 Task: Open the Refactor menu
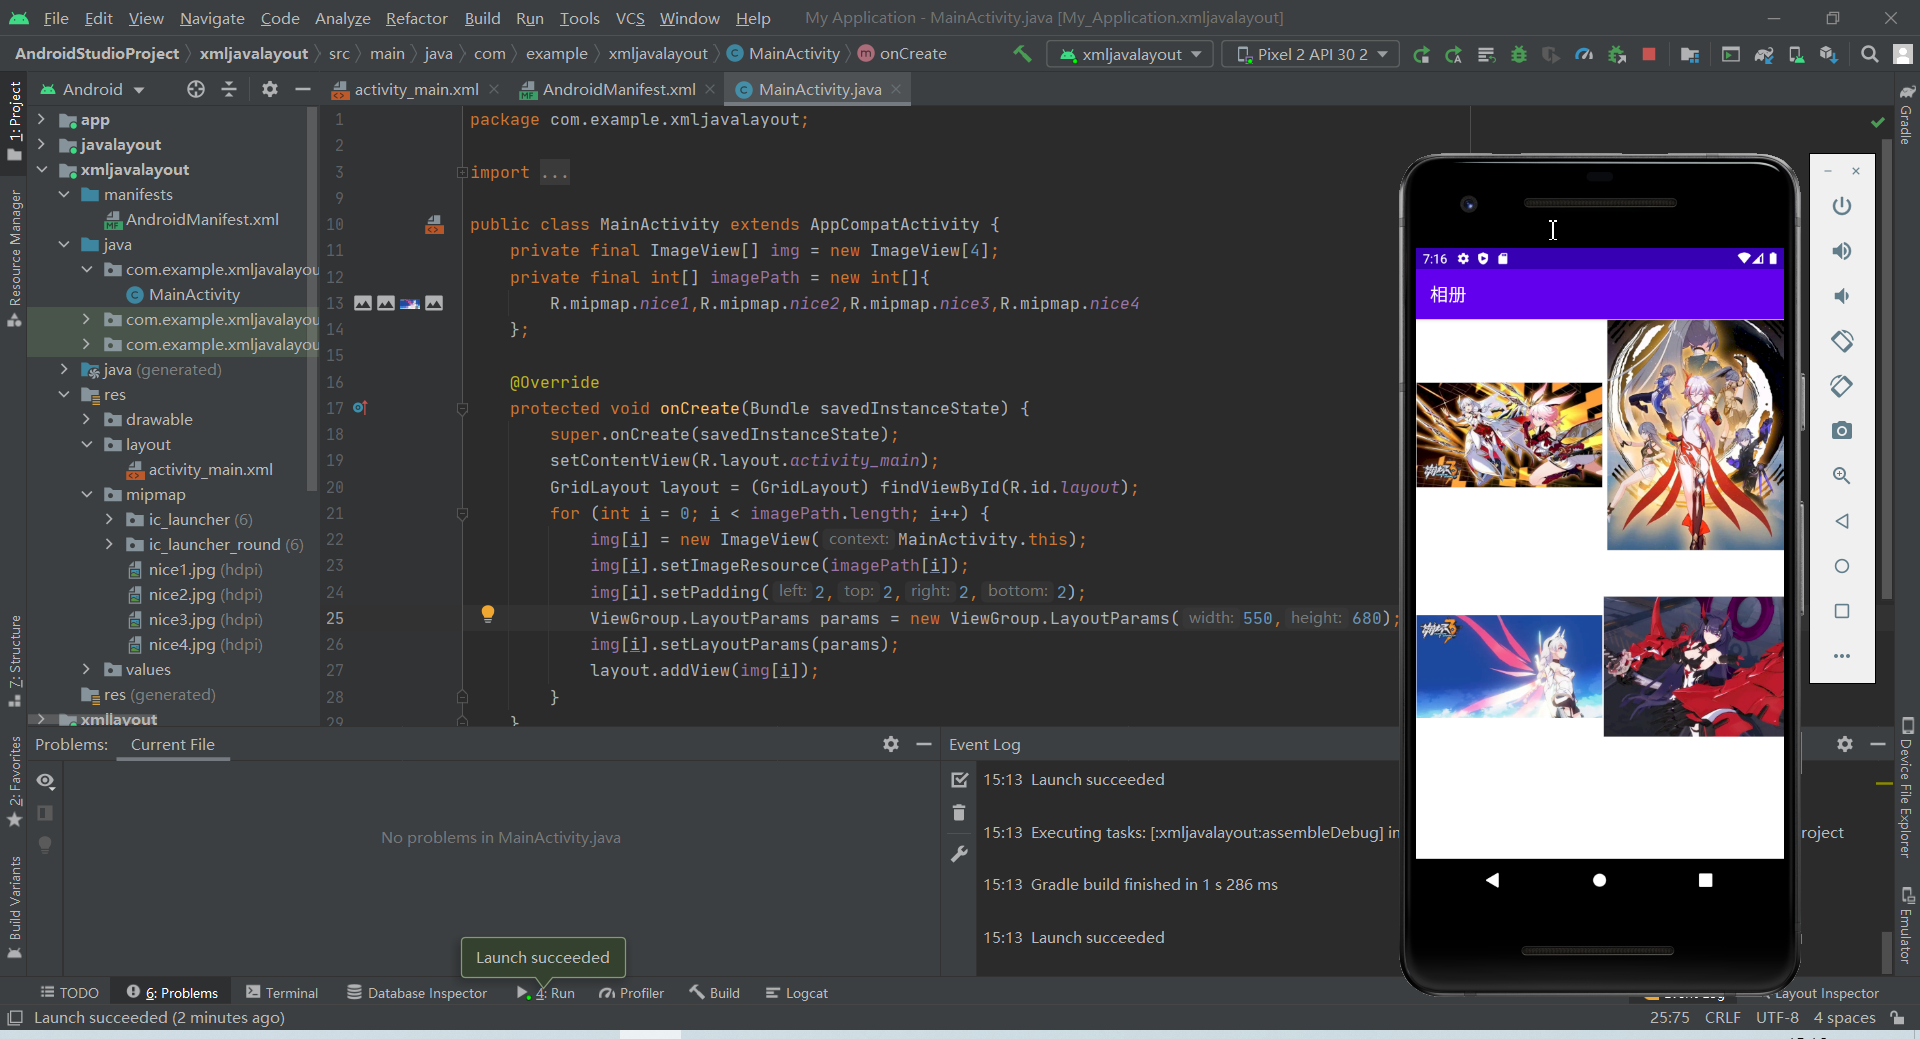click(x=416, y=18)
